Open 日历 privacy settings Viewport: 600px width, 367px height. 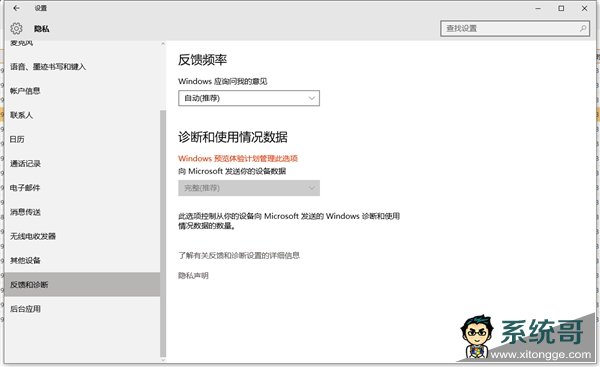point(17,139)
